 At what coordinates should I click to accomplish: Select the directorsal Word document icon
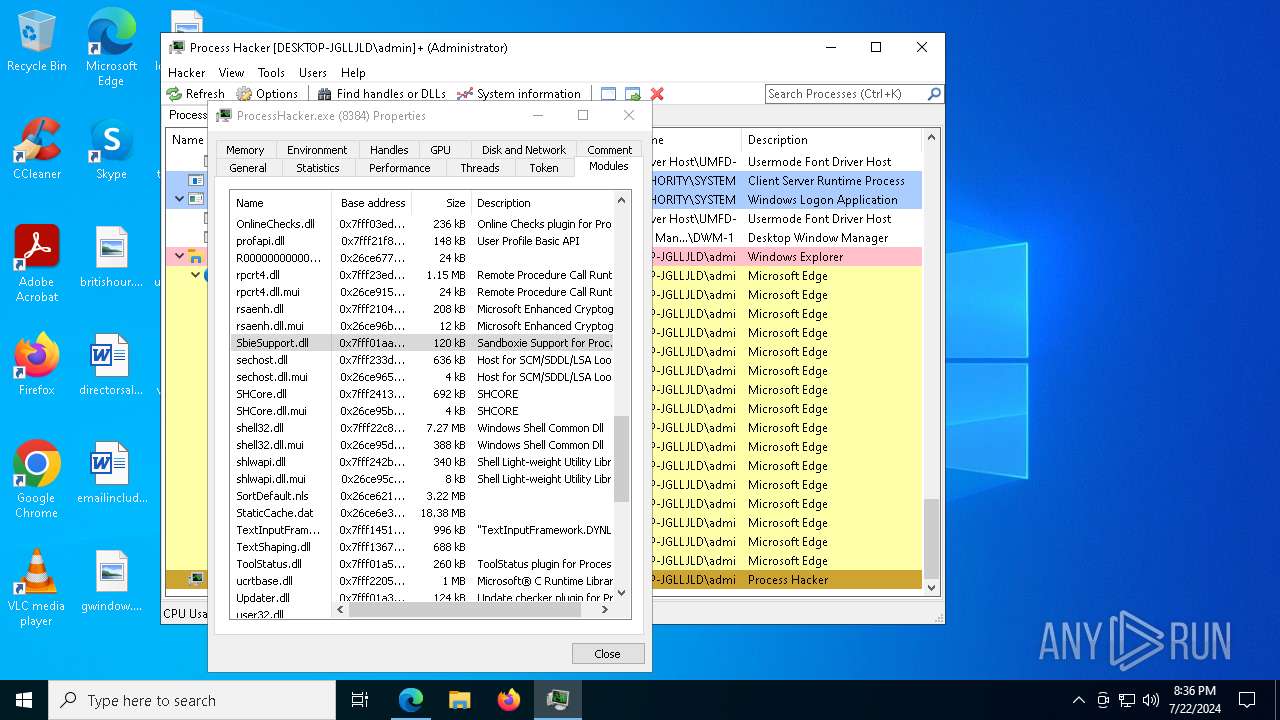pos(111,365)
